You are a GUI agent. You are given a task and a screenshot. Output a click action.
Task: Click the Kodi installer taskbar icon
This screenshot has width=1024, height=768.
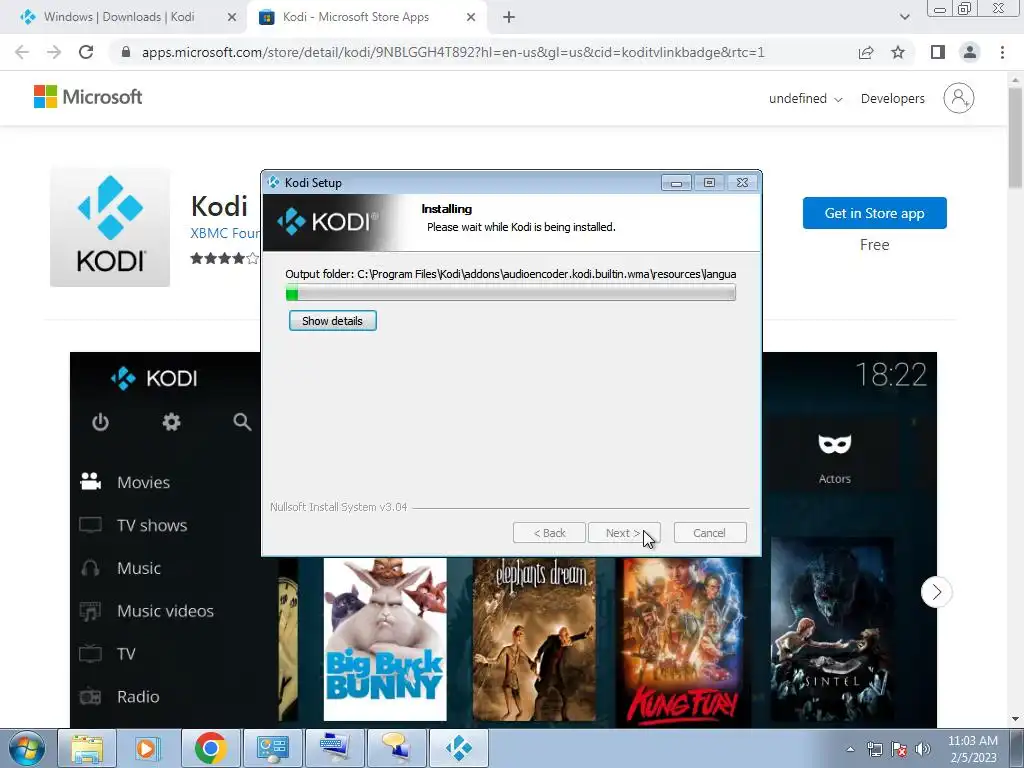459,748
